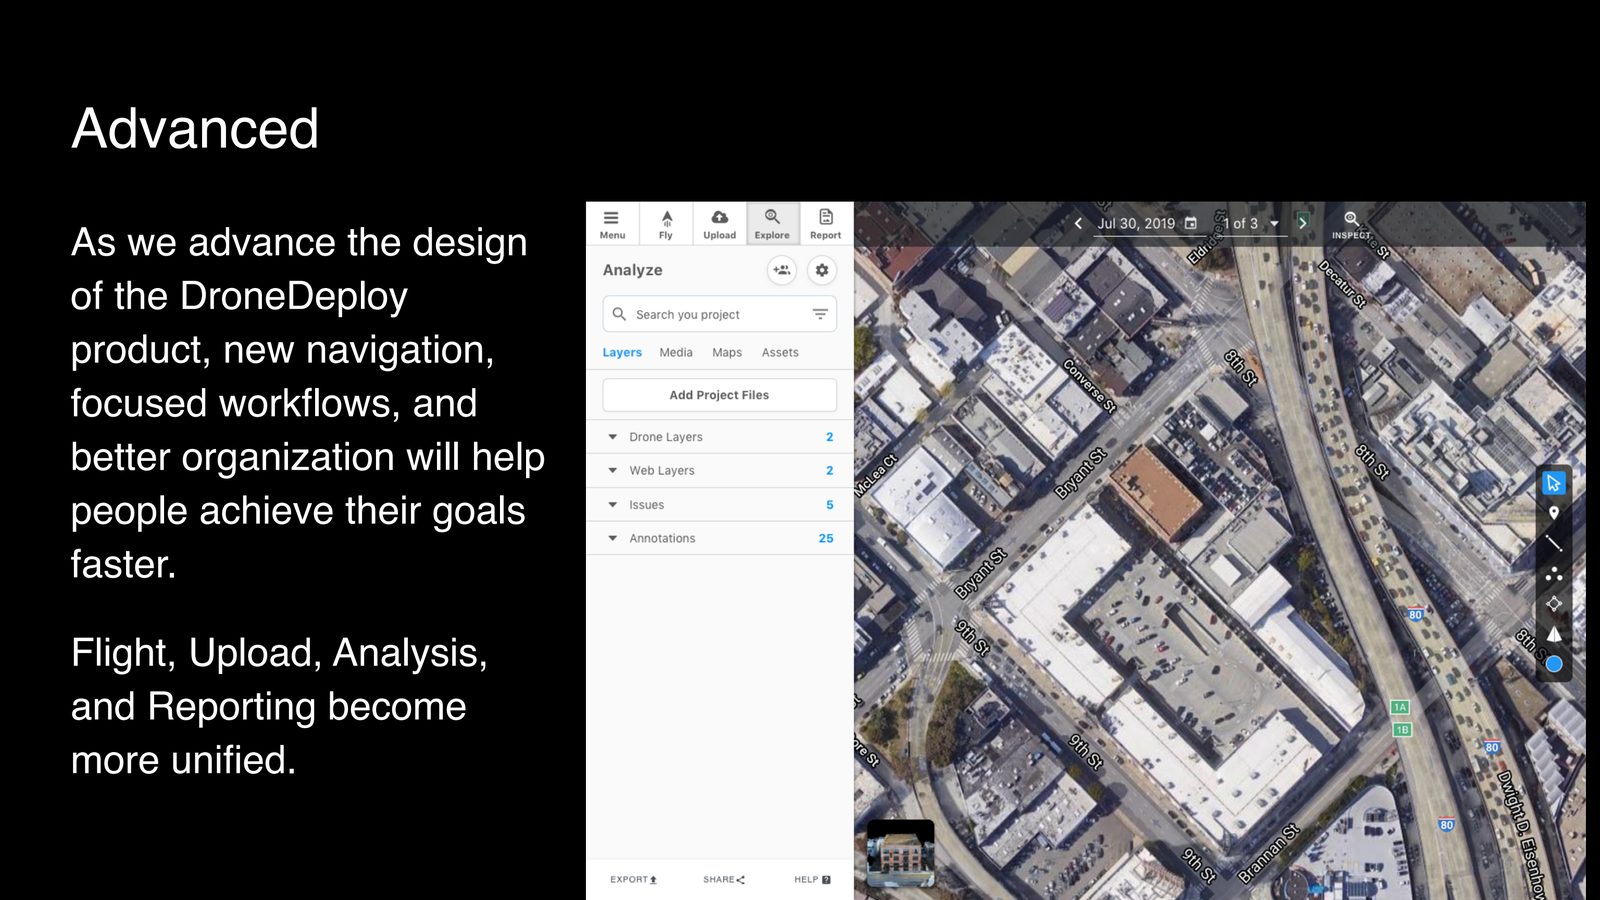Expand the Web Layers group
Screen dimensions: 1600x900
[719, 471]
